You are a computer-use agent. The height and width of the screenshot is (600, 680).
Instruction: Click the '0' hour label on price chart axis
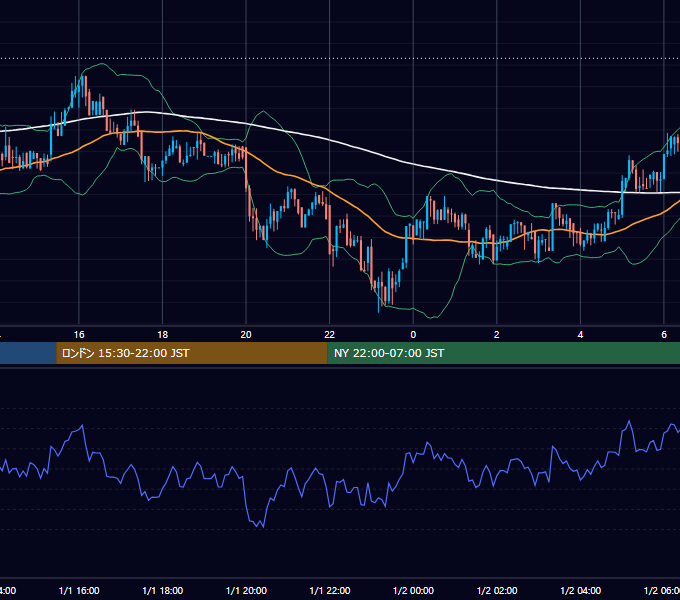click(413, 335)
